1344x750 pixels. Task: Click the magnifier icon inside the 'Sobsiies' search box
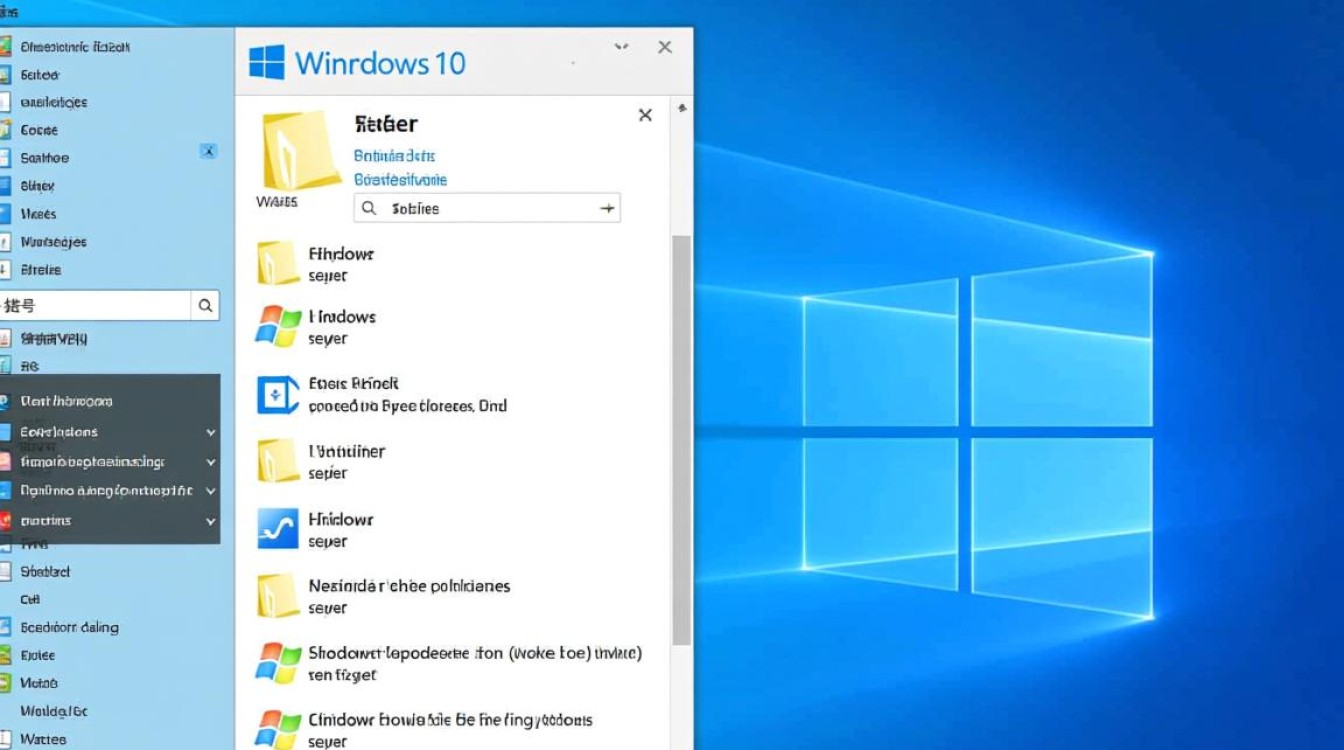pos(369,207)
